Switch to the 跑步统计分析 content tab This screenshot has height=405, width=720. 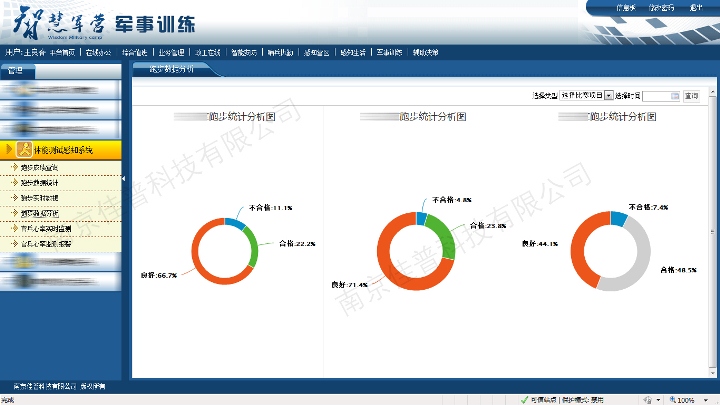pyautogui.click(x=171, y=70)
